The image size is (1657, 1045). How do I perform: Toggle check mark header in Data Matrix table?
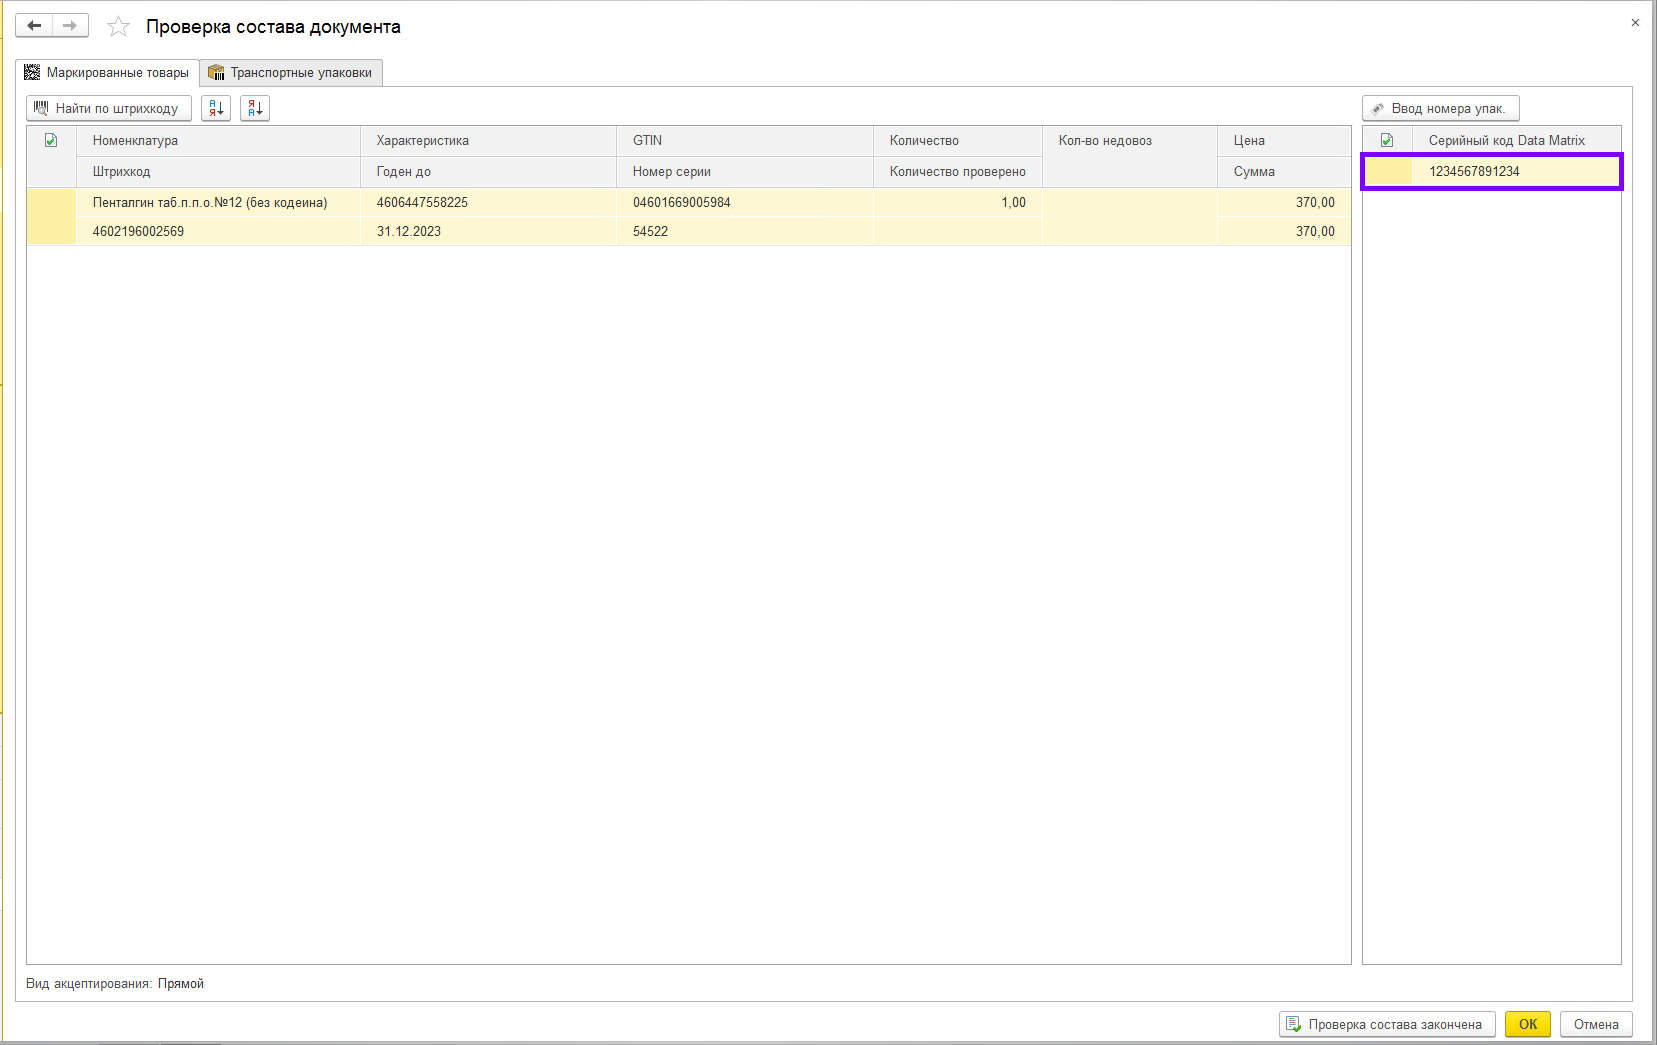[x=1387, y=141]
